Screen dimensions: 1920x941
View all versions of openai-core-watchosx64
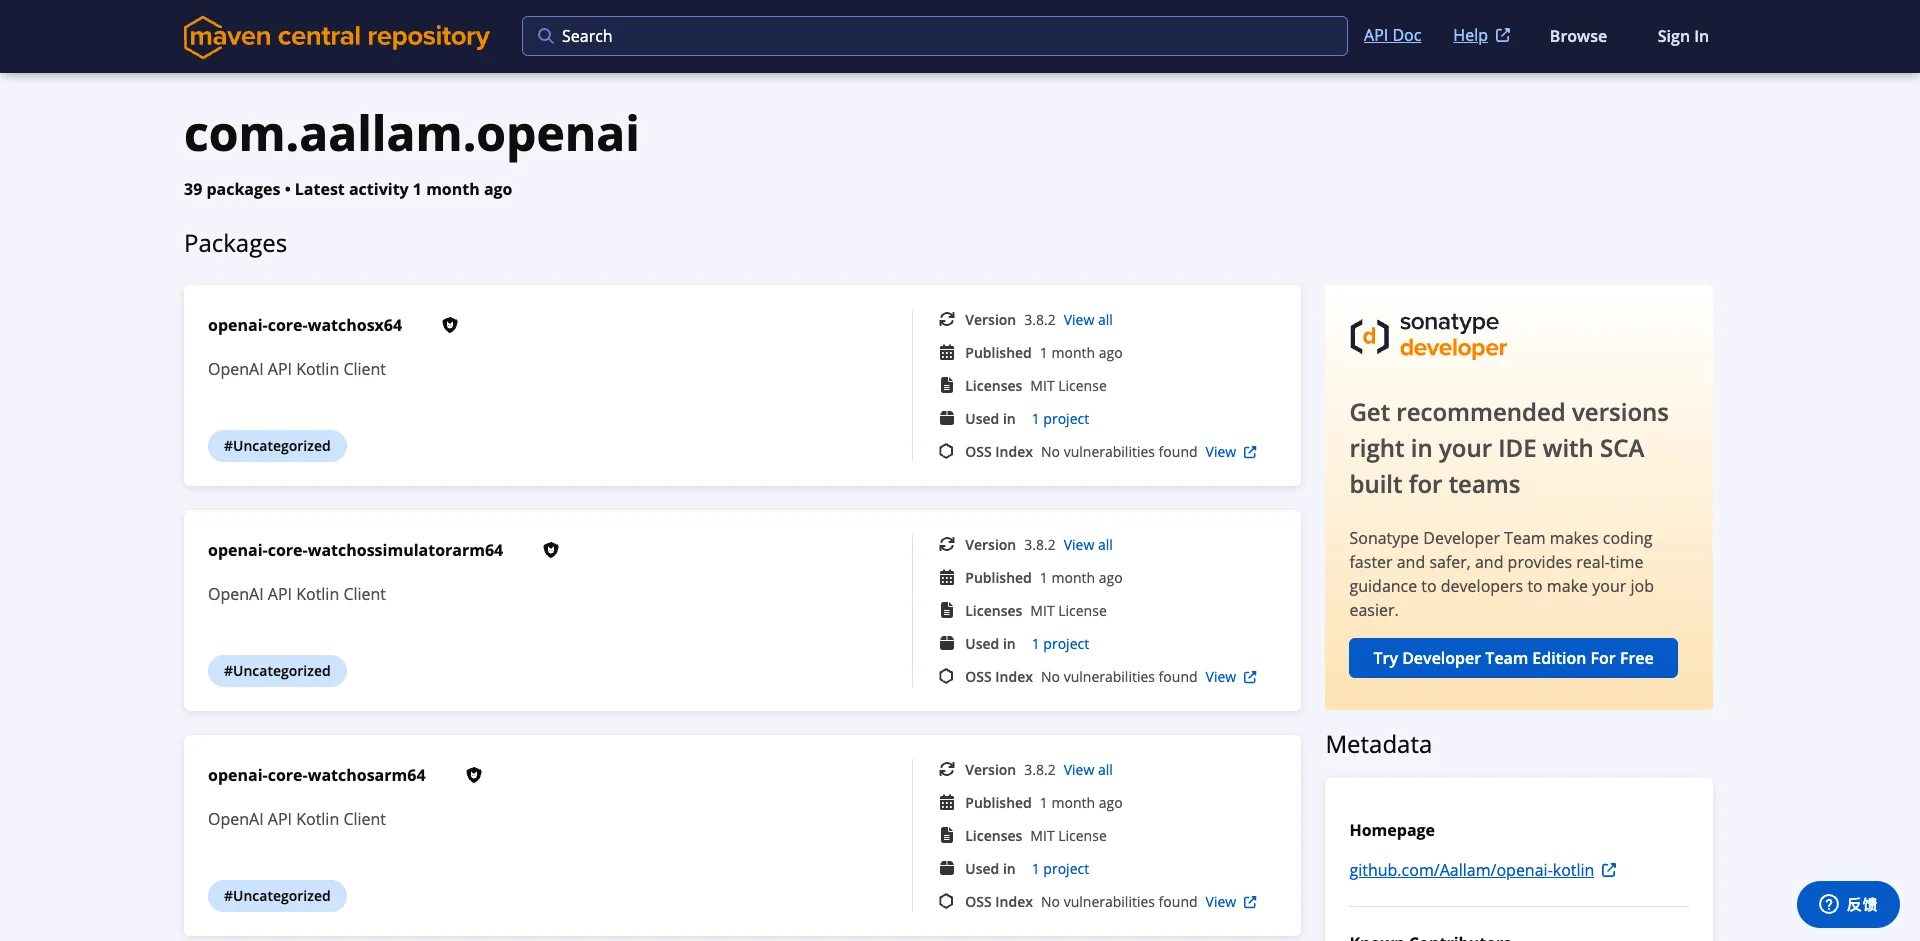click(x=1088, y=320)
